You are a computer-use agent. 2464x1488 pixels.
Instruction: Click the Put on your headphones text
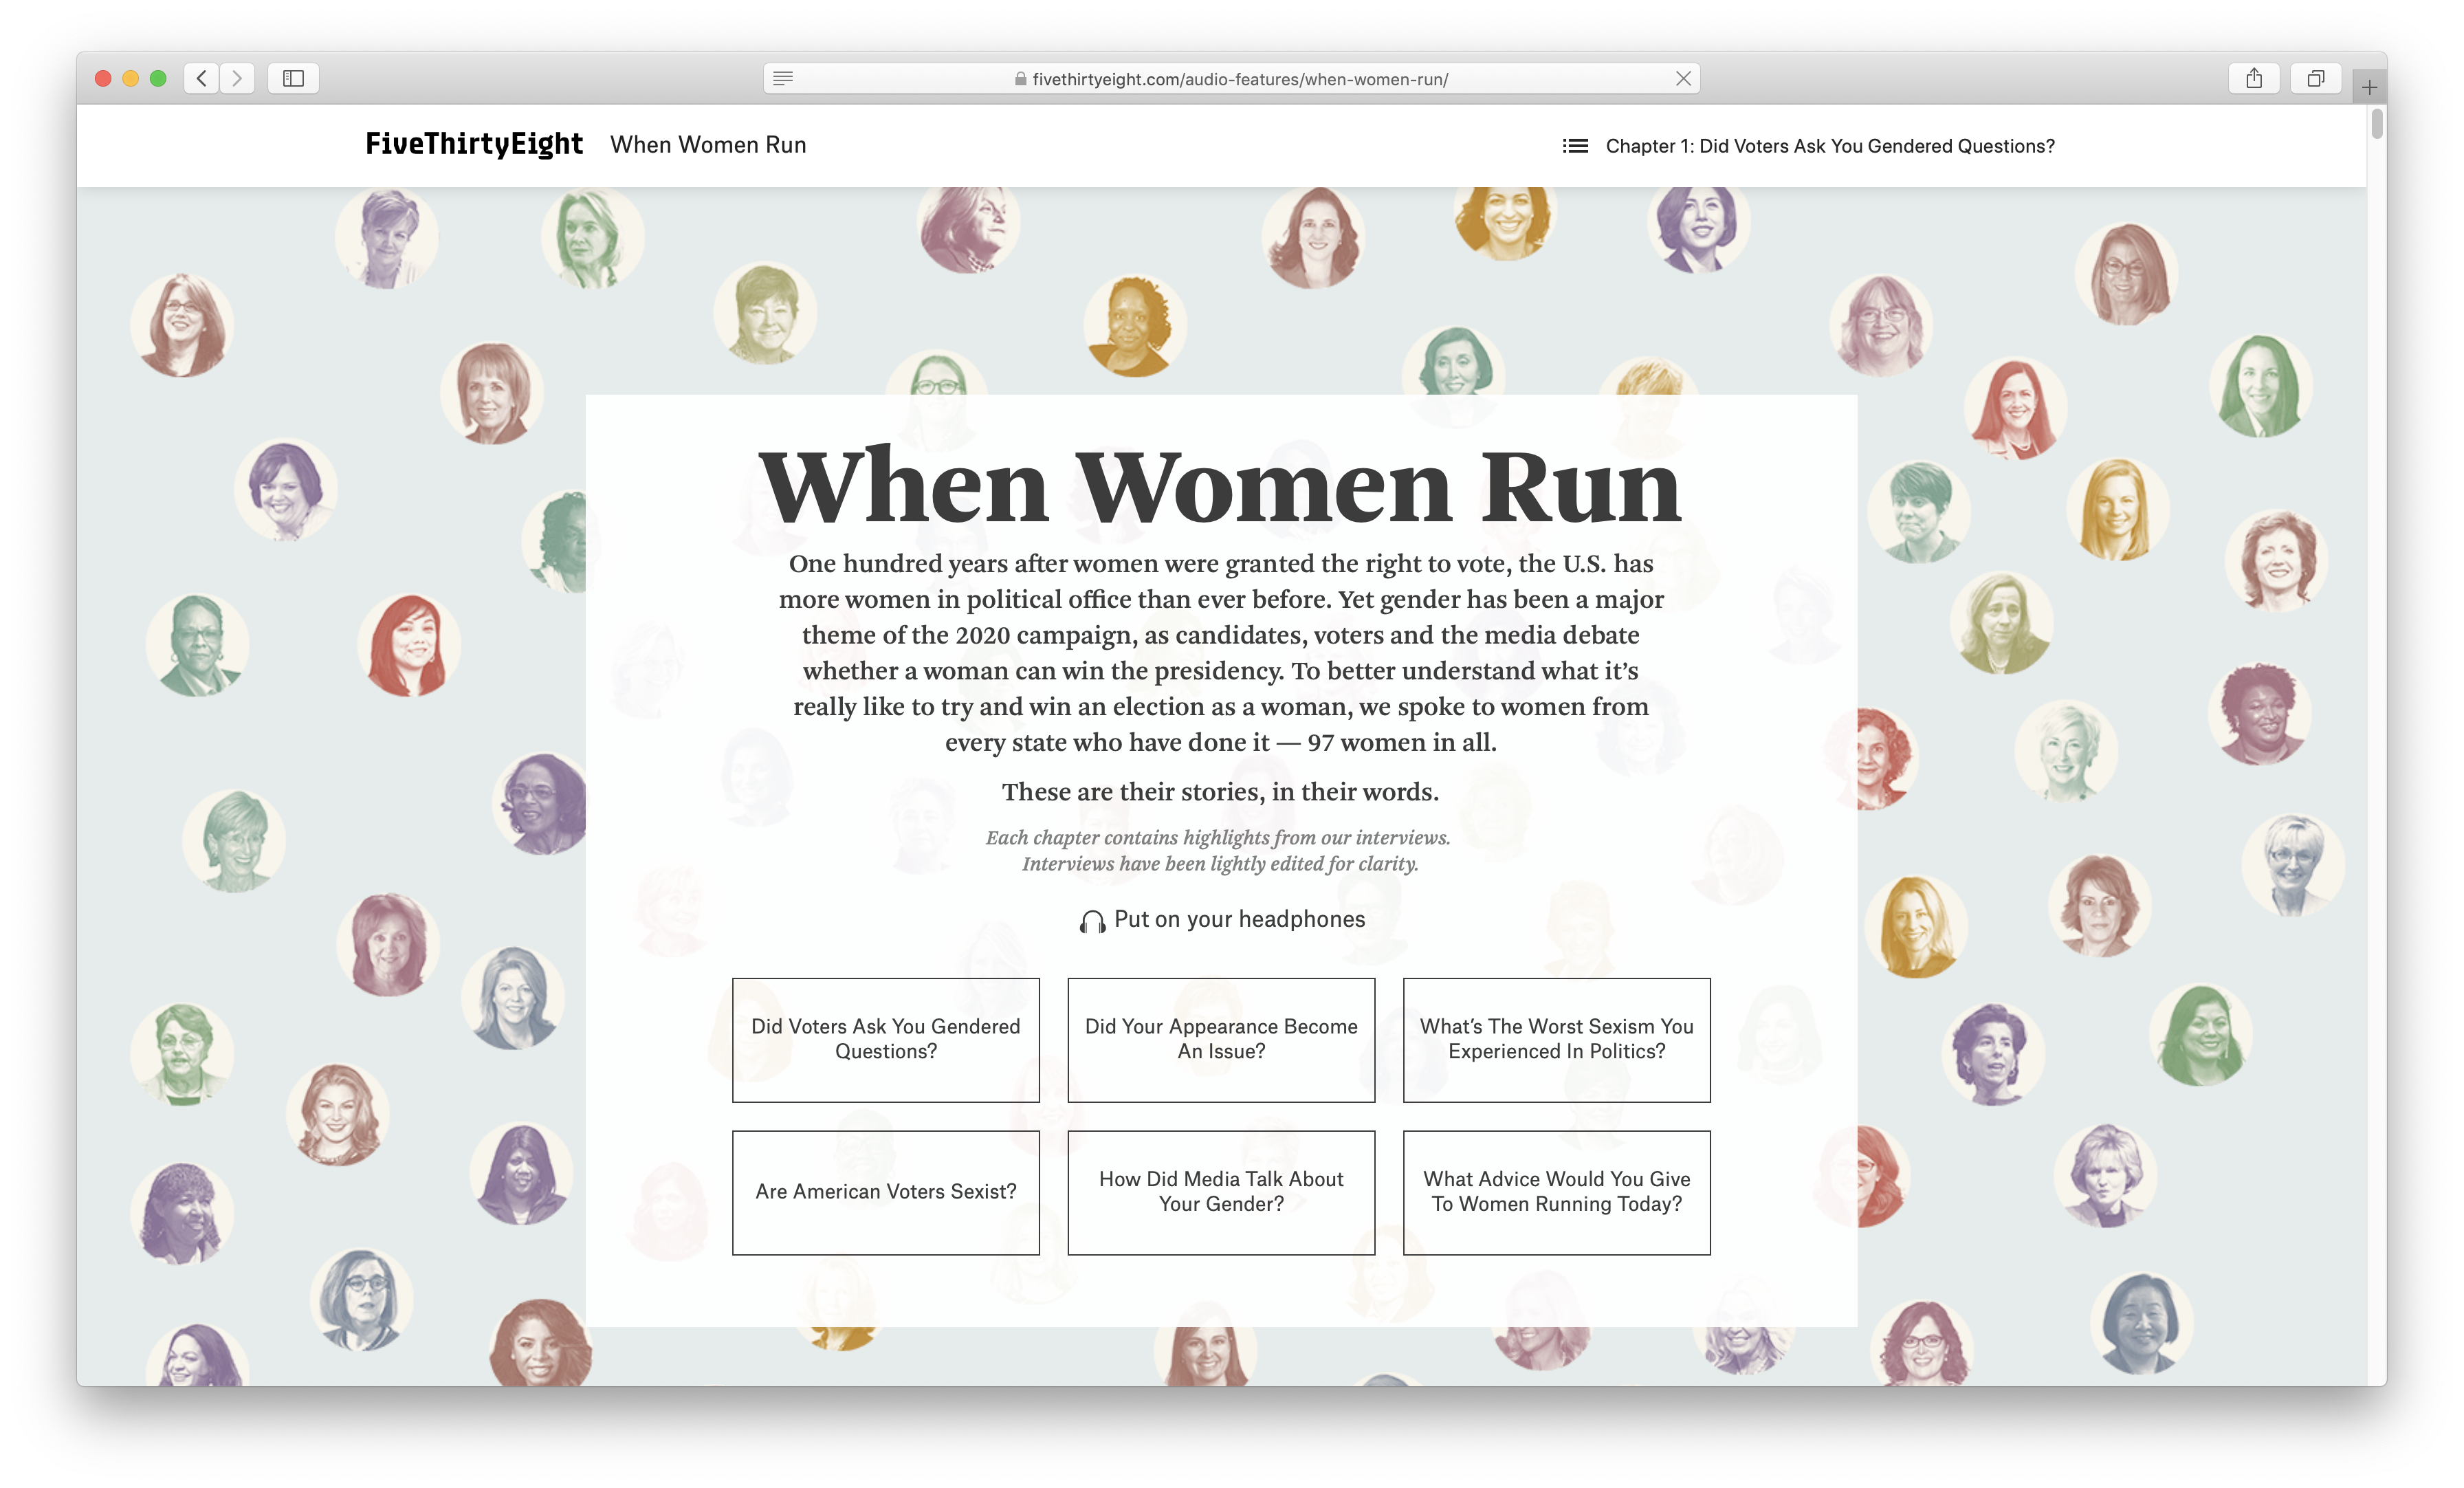click(1239, 919)
